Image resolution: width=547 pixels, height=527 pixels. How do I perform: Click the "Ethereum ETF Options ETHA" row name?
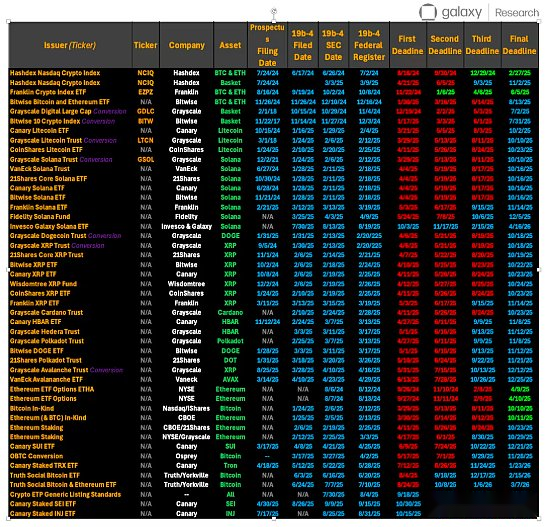click(52, 389)
